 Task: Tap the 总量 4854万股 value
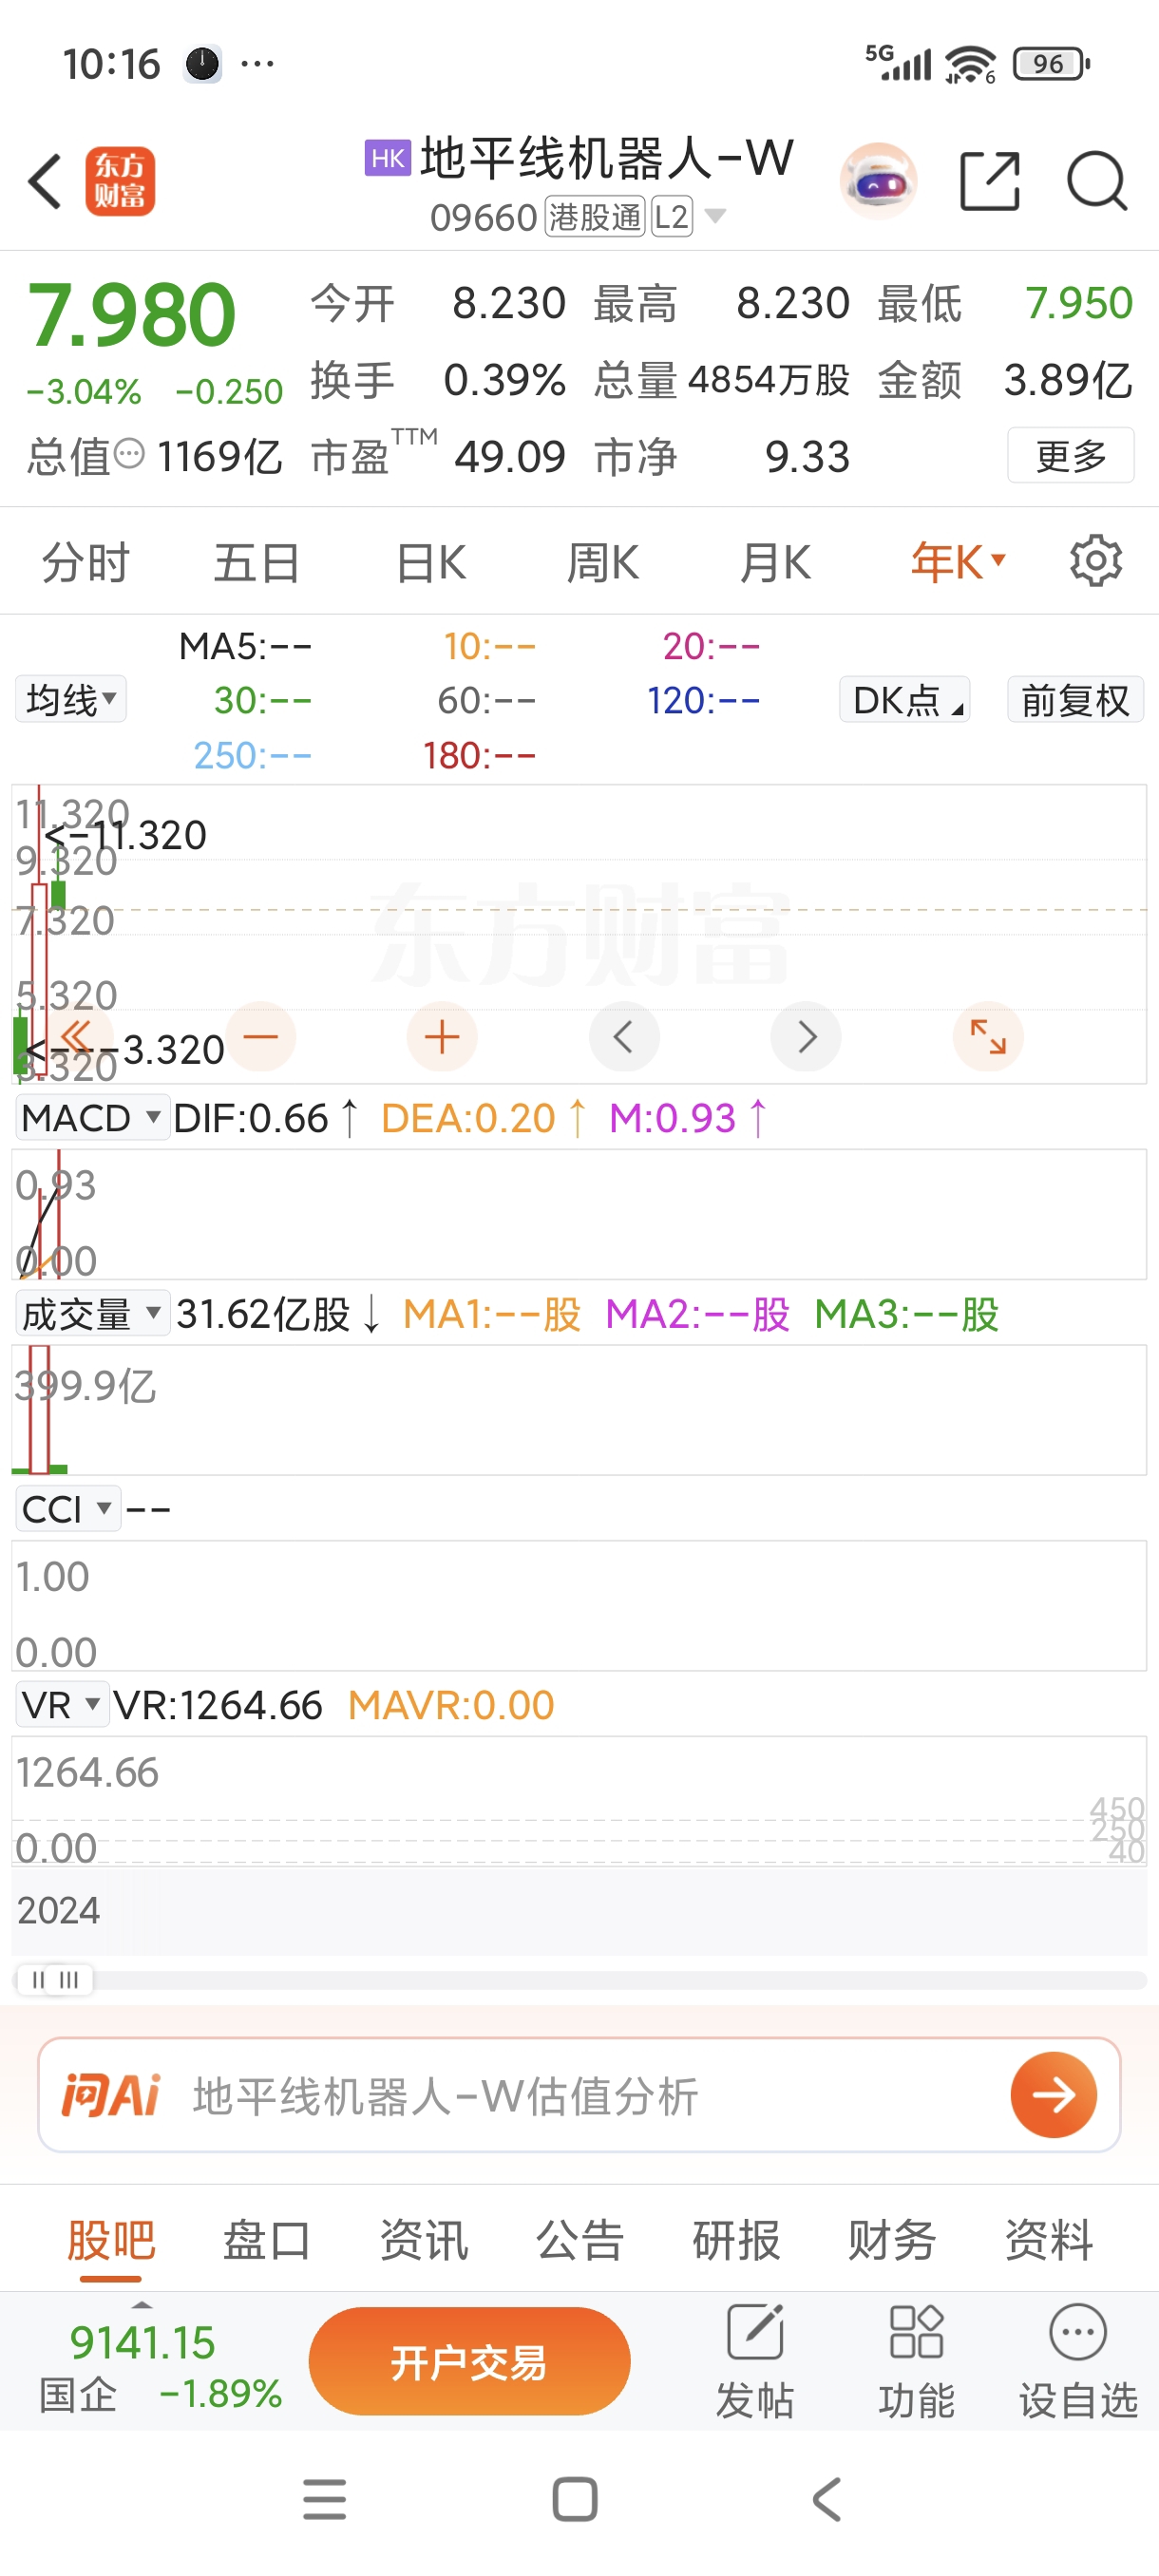[x=768, y=380]
